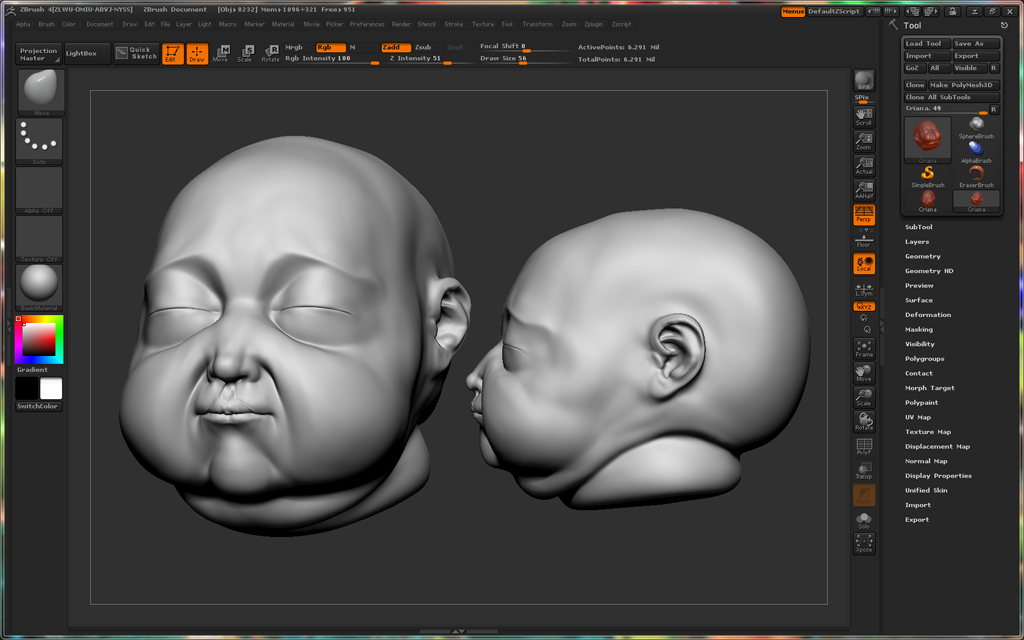The image size is (1024, 640).
Task: Expand the Displacement Map subpalette
Action: [x=937, y=447]
